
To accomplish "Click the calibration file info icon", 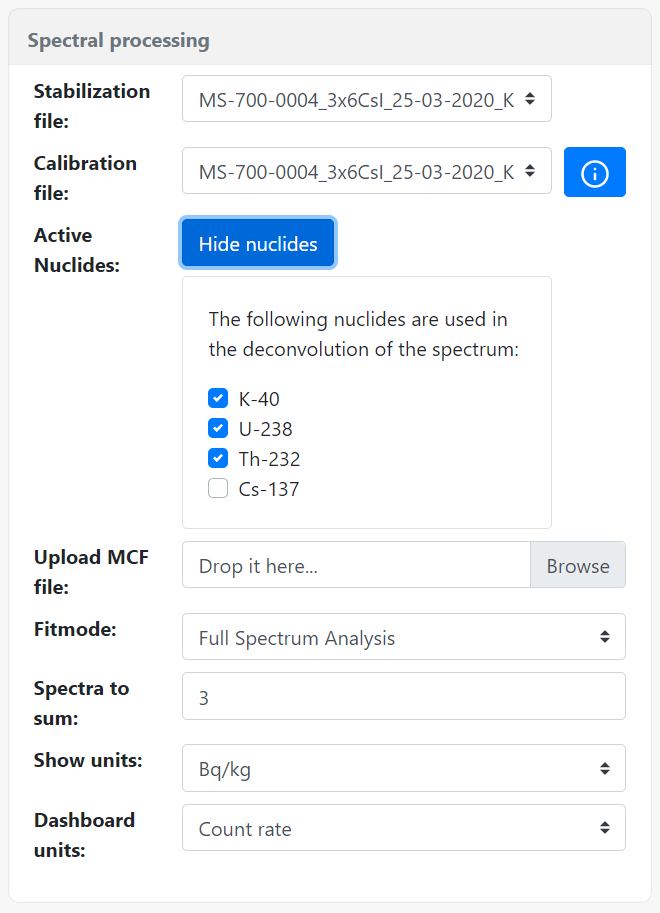I will coord(594,172).
